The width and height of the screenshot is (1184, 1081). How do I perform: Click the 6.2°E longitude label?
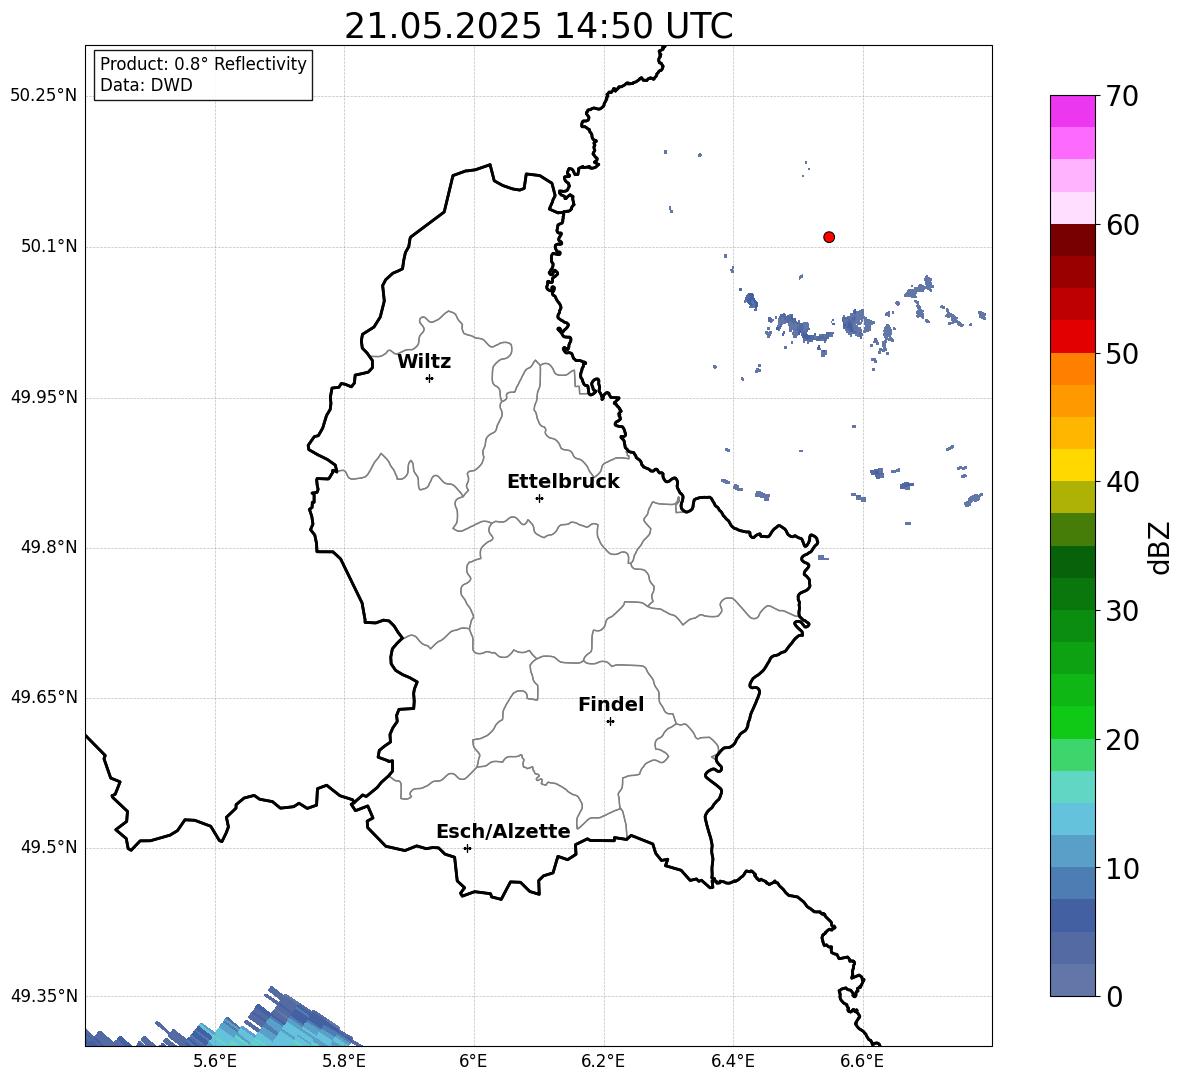tap(603, 1061)
